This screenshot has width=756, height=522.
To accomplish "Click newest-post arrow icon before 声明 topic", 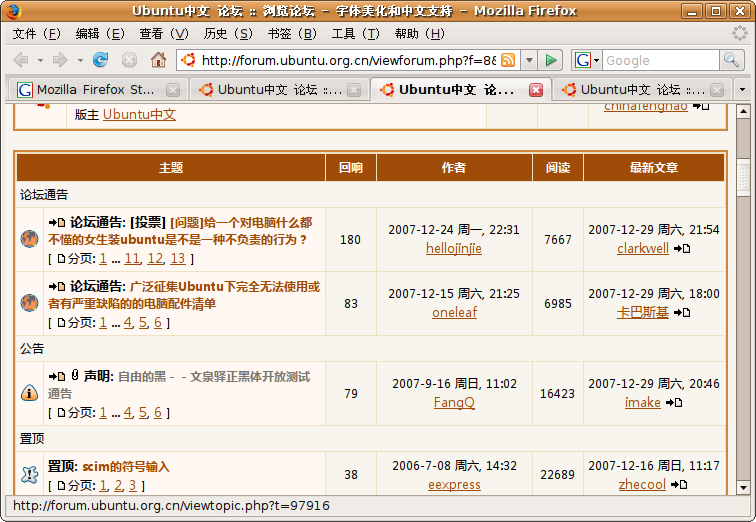I will tap(57, 376).
